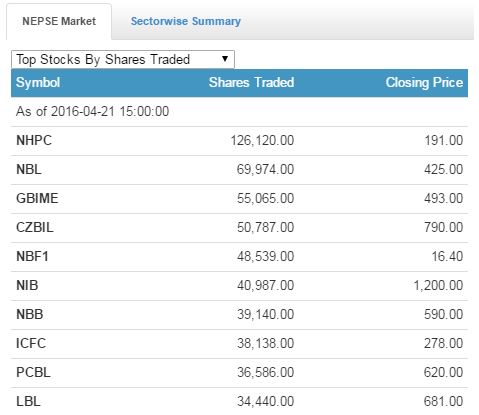Click the NHPC symbol
The height and width of the screenshot is (415, 479).
pos(34,140)
